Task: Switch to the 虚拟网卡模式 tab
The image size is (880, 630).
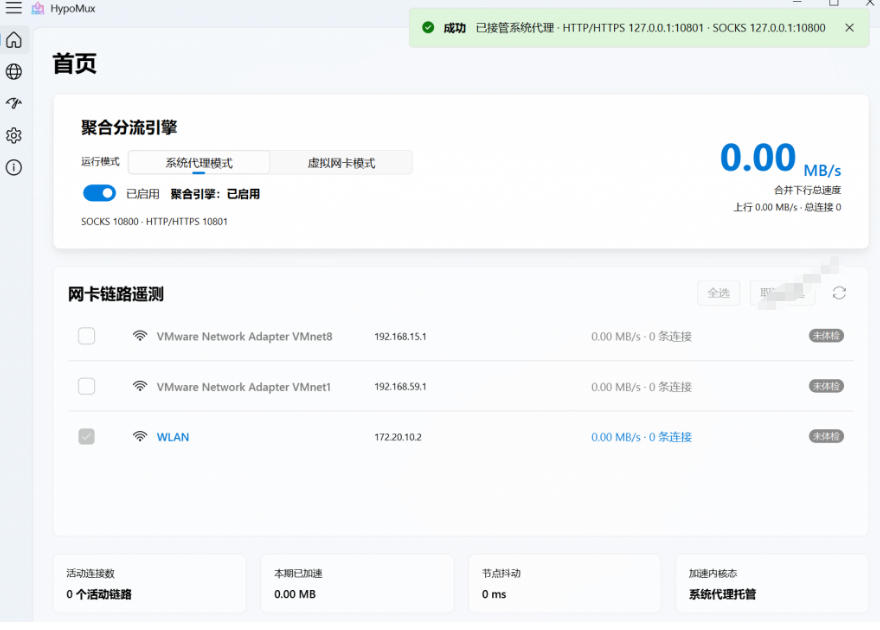Action: pos(341,163)
